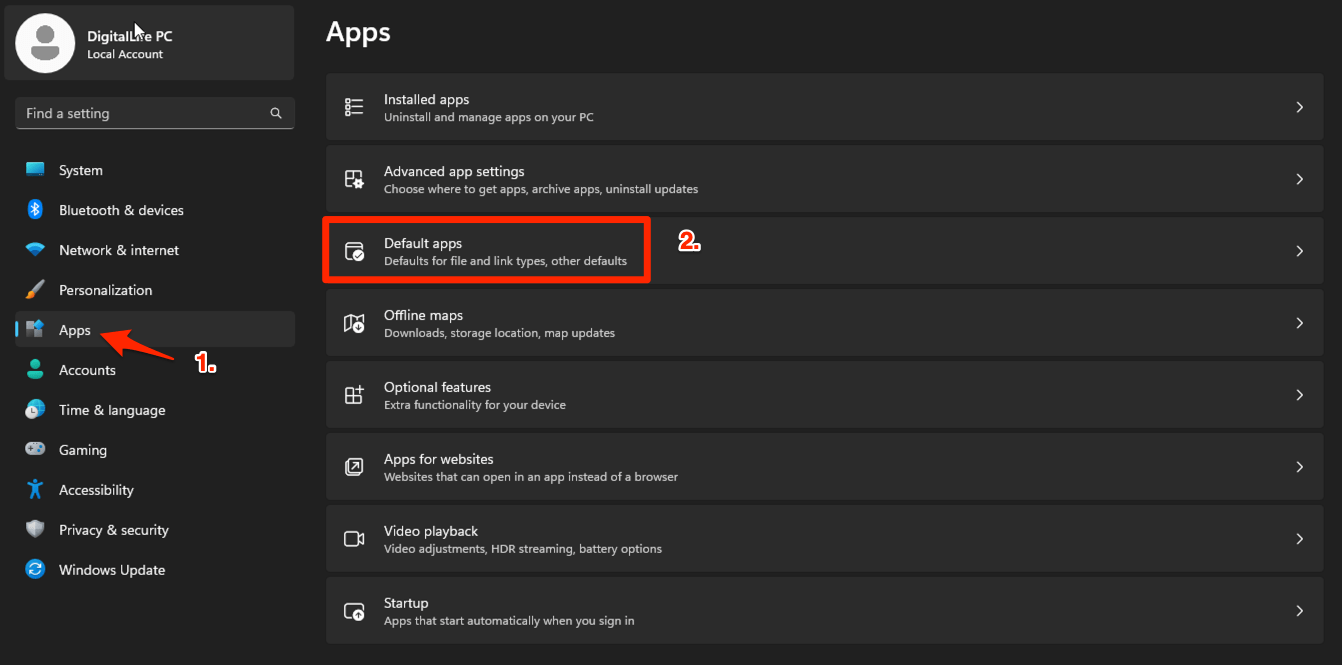
Task: Expand the Installed apps row chevron
Action: coord(1299,106)
